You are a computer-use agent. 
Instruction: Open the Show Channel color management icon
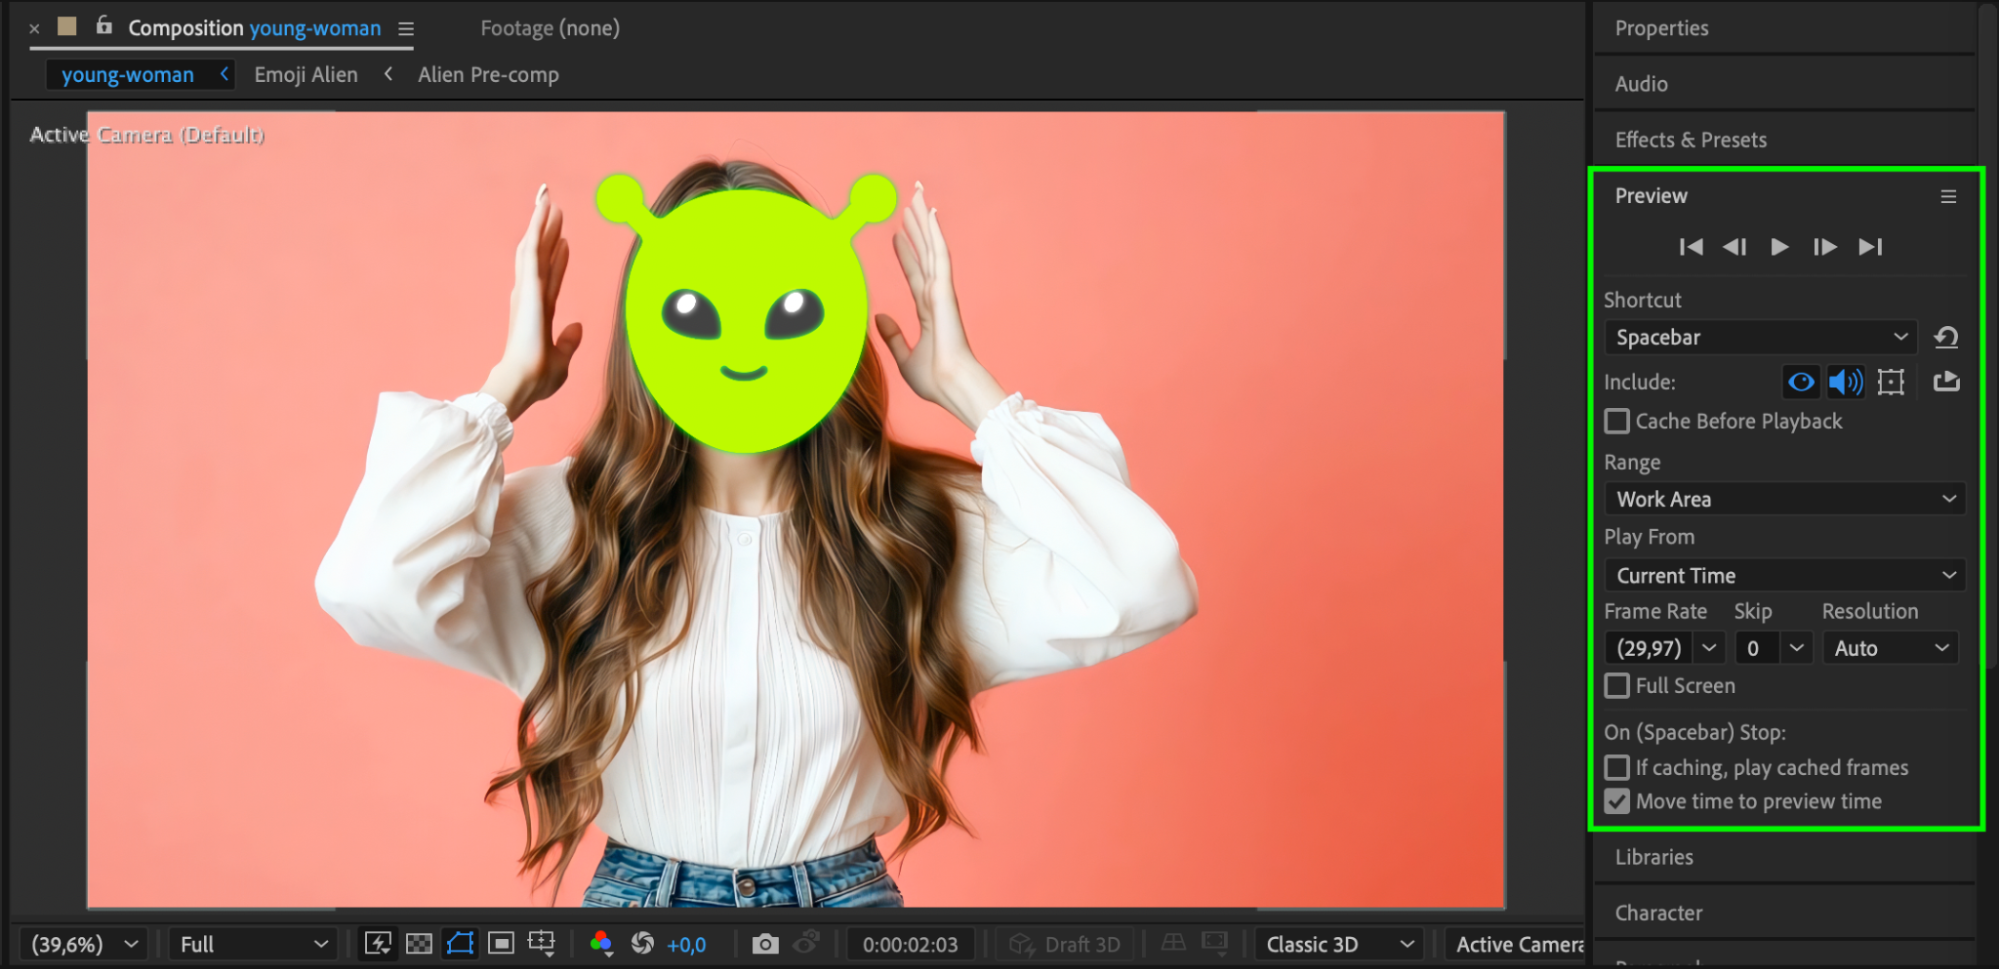pos(601,944)
